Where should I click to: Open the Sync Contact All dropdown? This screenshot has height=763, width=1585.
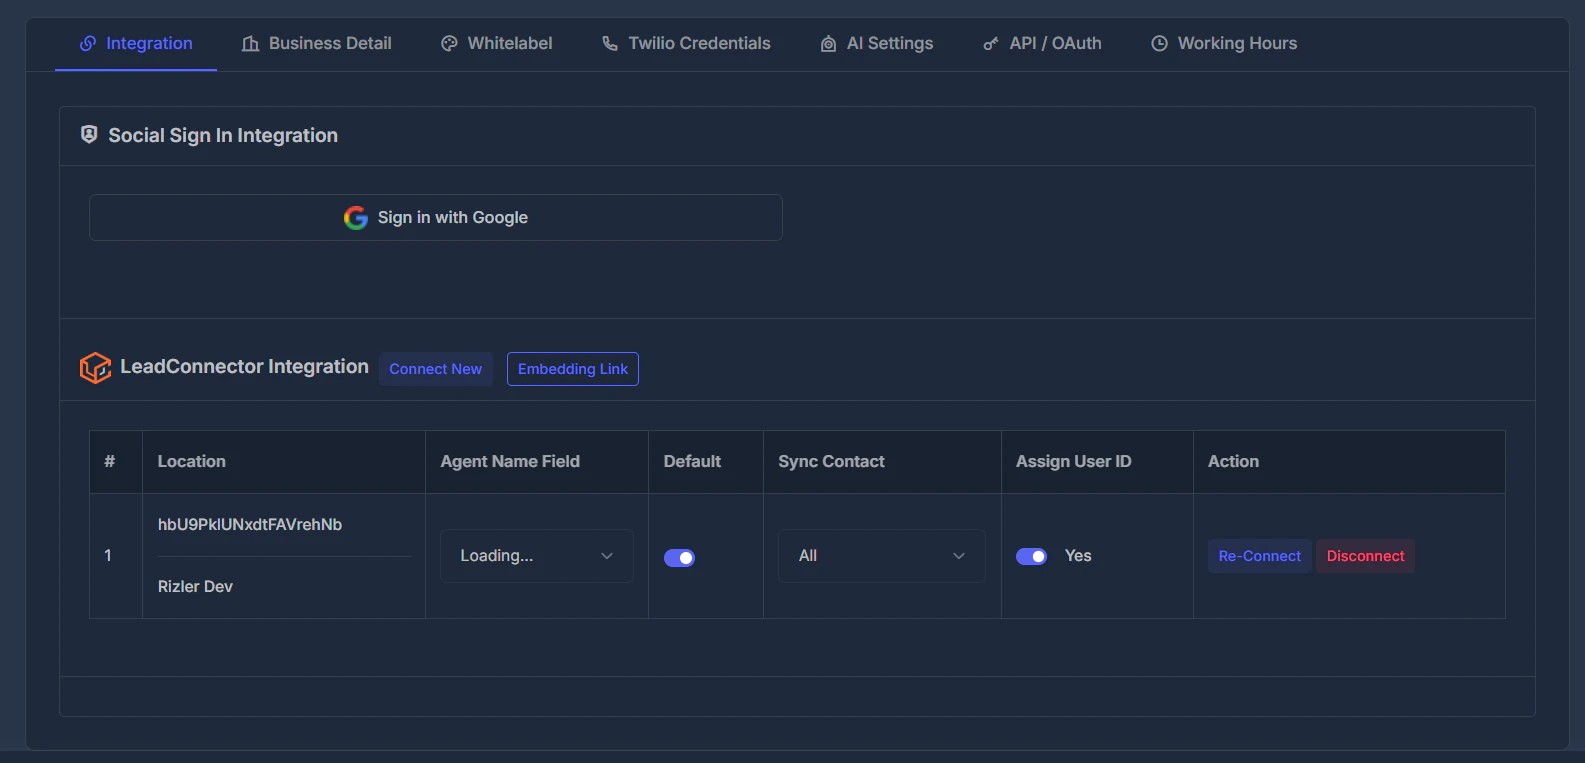tap(882, 556)
